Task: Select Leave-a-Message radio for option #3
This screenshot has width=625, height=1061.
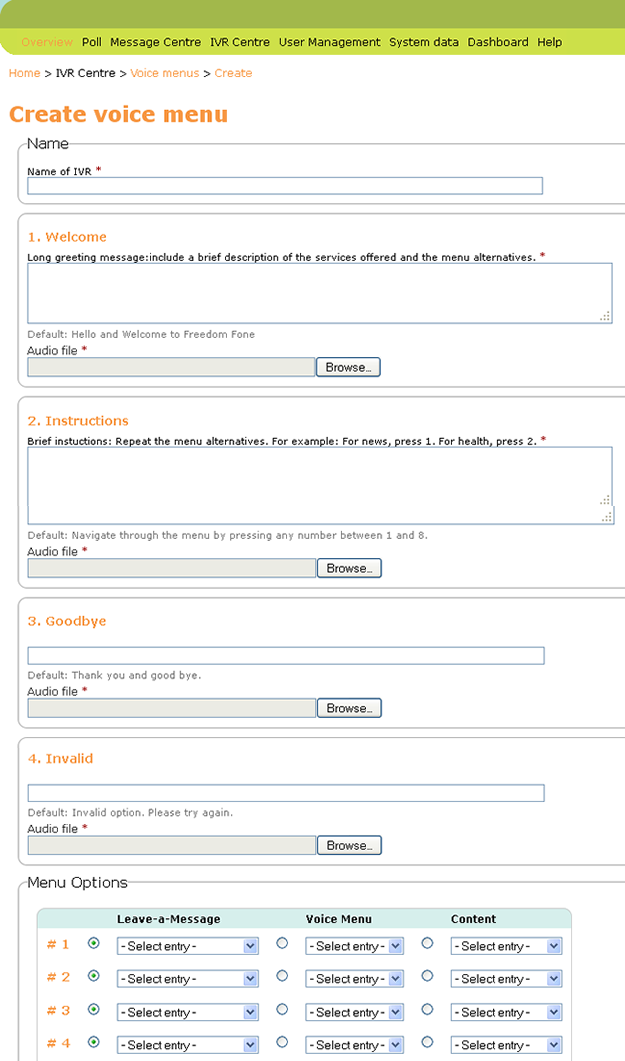Action: (x=94, y=1009)
